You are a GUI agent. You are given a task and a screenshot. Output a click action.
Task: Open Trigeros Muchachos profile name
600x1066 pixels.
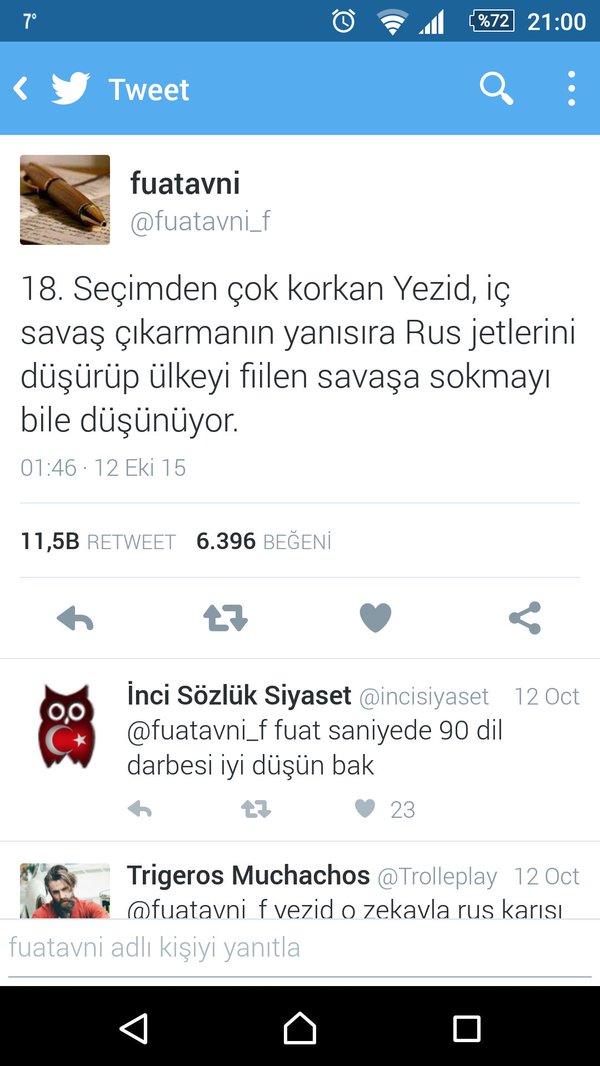(x=248, y=876)
